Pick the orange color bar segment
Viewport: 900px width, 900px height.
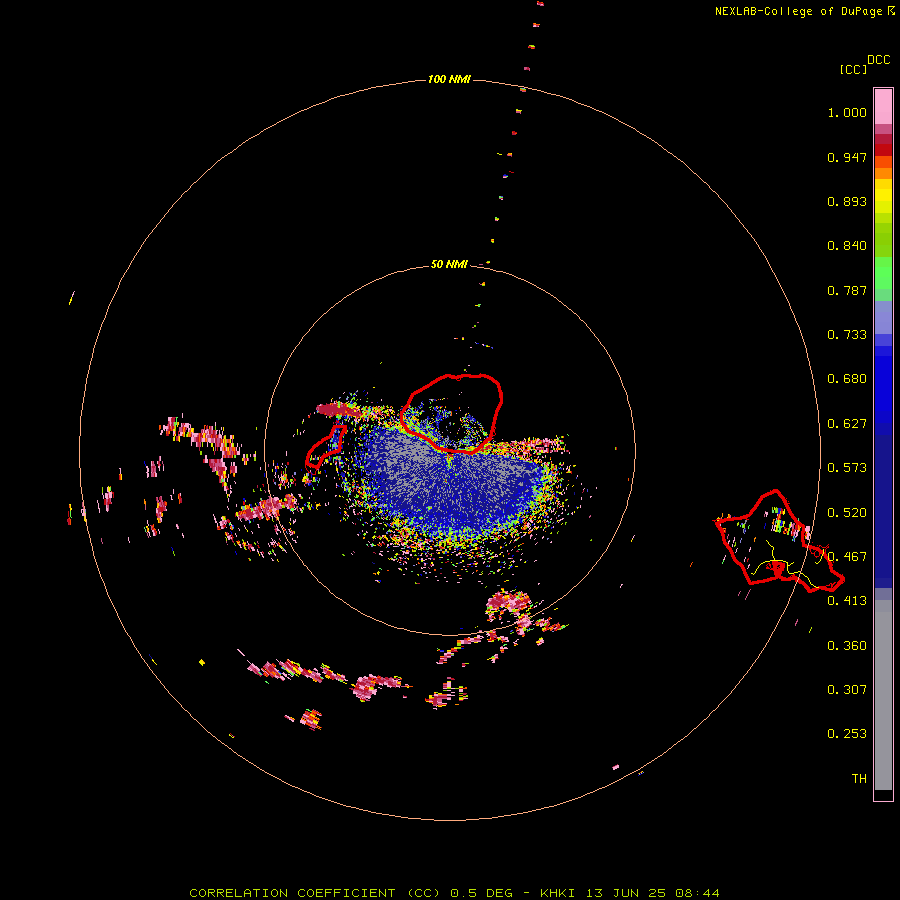pos(883,173)
